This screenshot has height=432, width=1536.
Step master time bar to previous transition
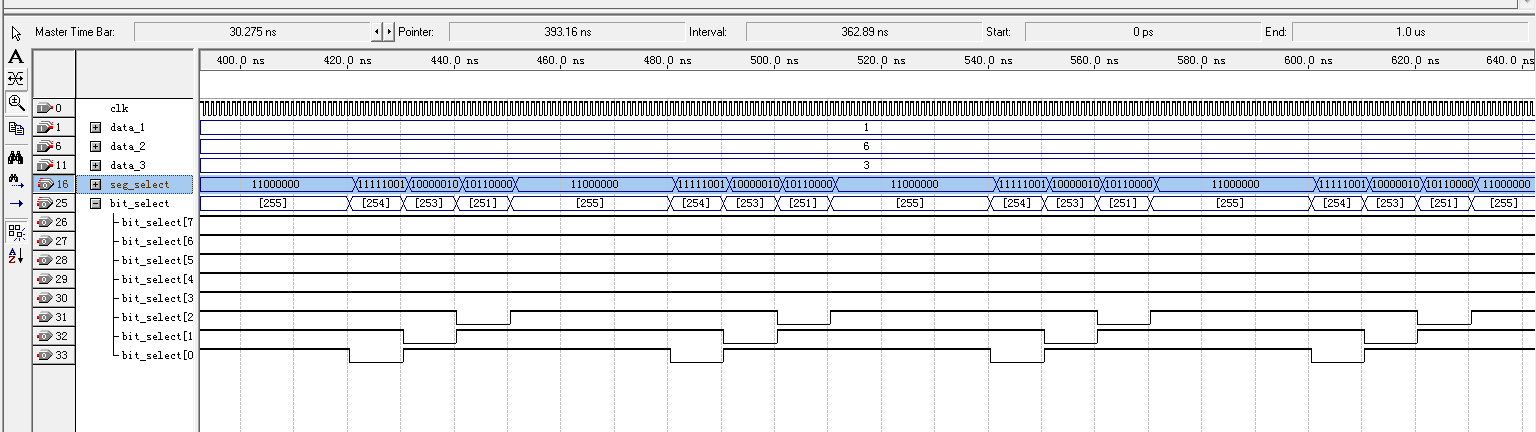(376, 32)
